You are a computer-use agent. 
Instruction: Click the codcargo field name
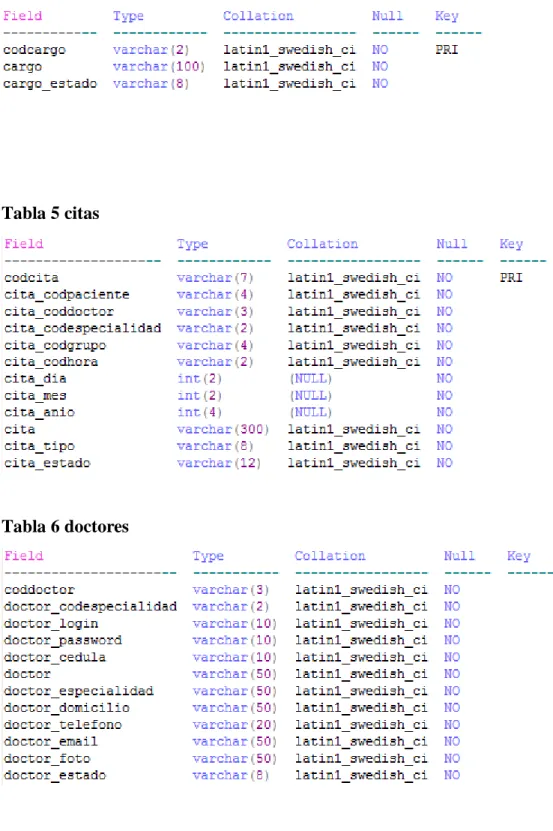[x=34, y=50]
